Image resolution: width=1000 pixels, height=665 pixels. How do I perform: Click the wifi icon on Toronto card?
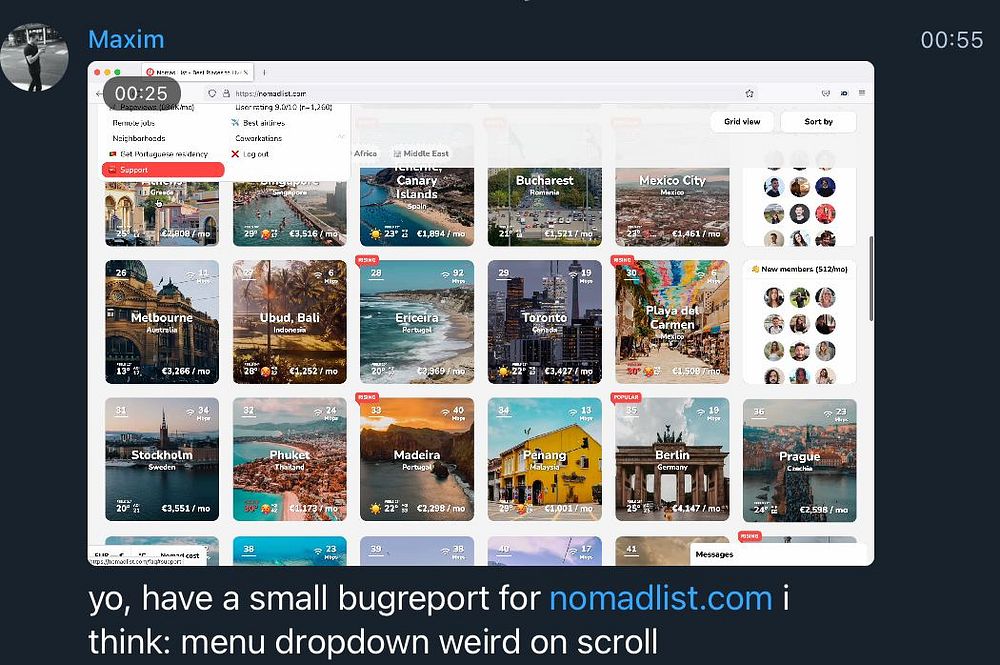pos(573,275)
